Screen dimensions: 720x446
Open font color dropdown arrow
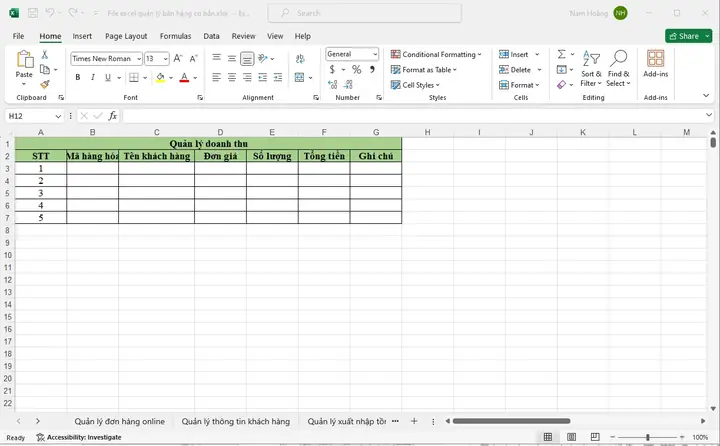coord(195,78)
